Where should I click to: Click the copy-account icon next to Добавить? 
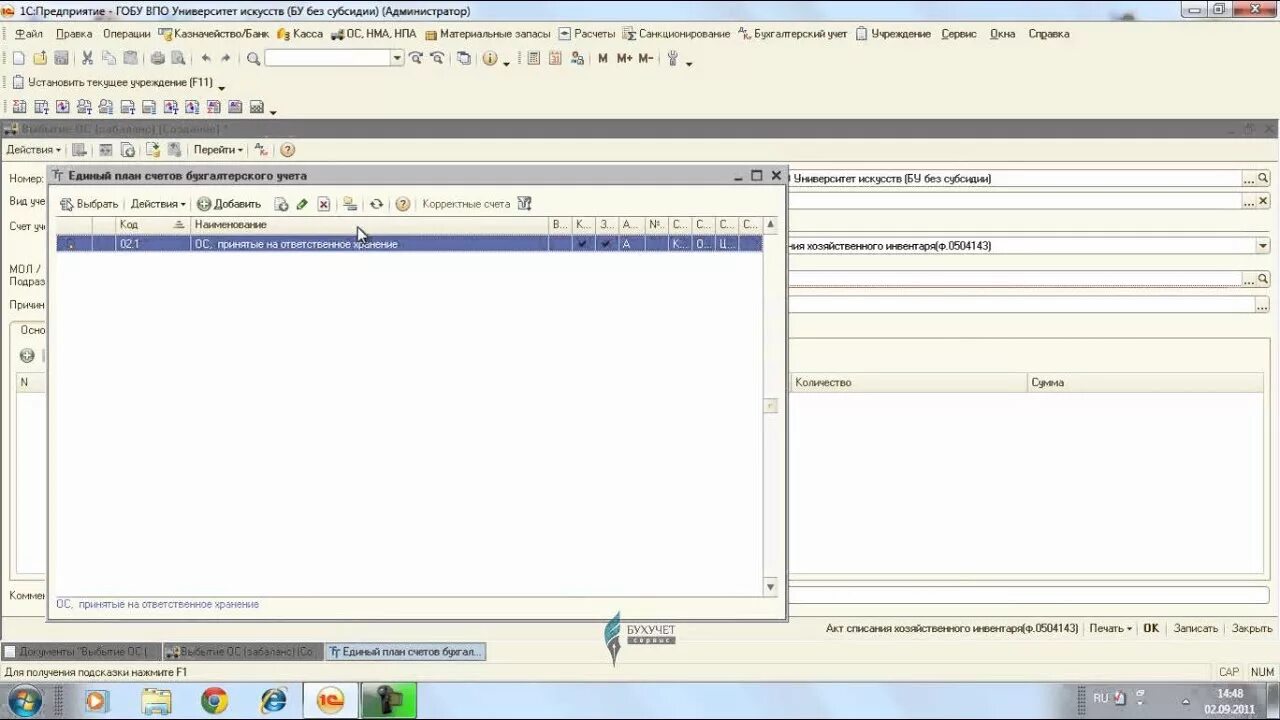pyautogui.click(x=282, y=204)
